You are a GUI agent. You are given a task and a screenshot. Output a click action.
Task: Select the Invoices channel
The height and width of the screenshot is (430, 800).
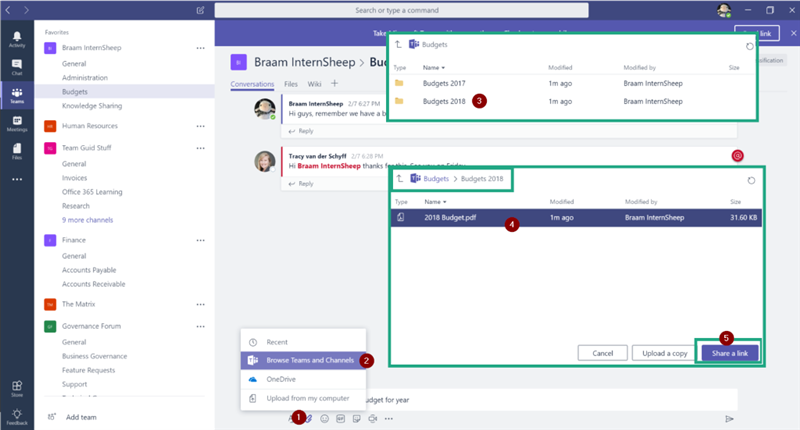tap(74, 178)
